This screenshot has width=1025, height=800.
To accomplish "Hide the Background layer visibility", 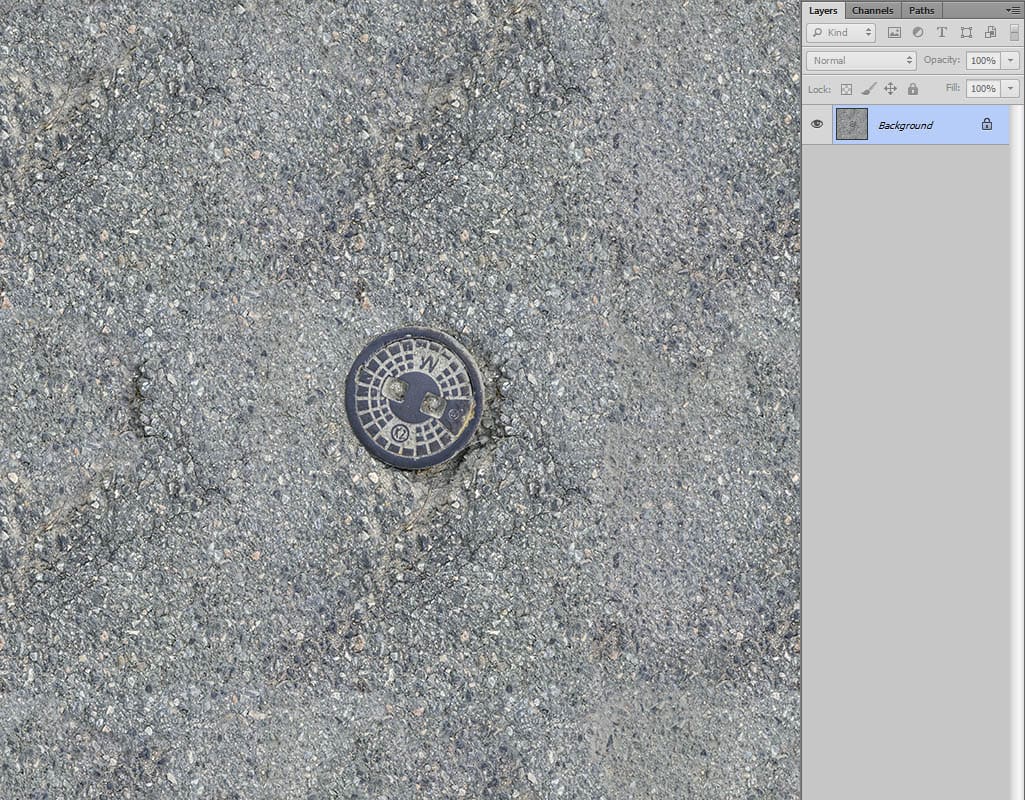I will [x=817, y=124].
